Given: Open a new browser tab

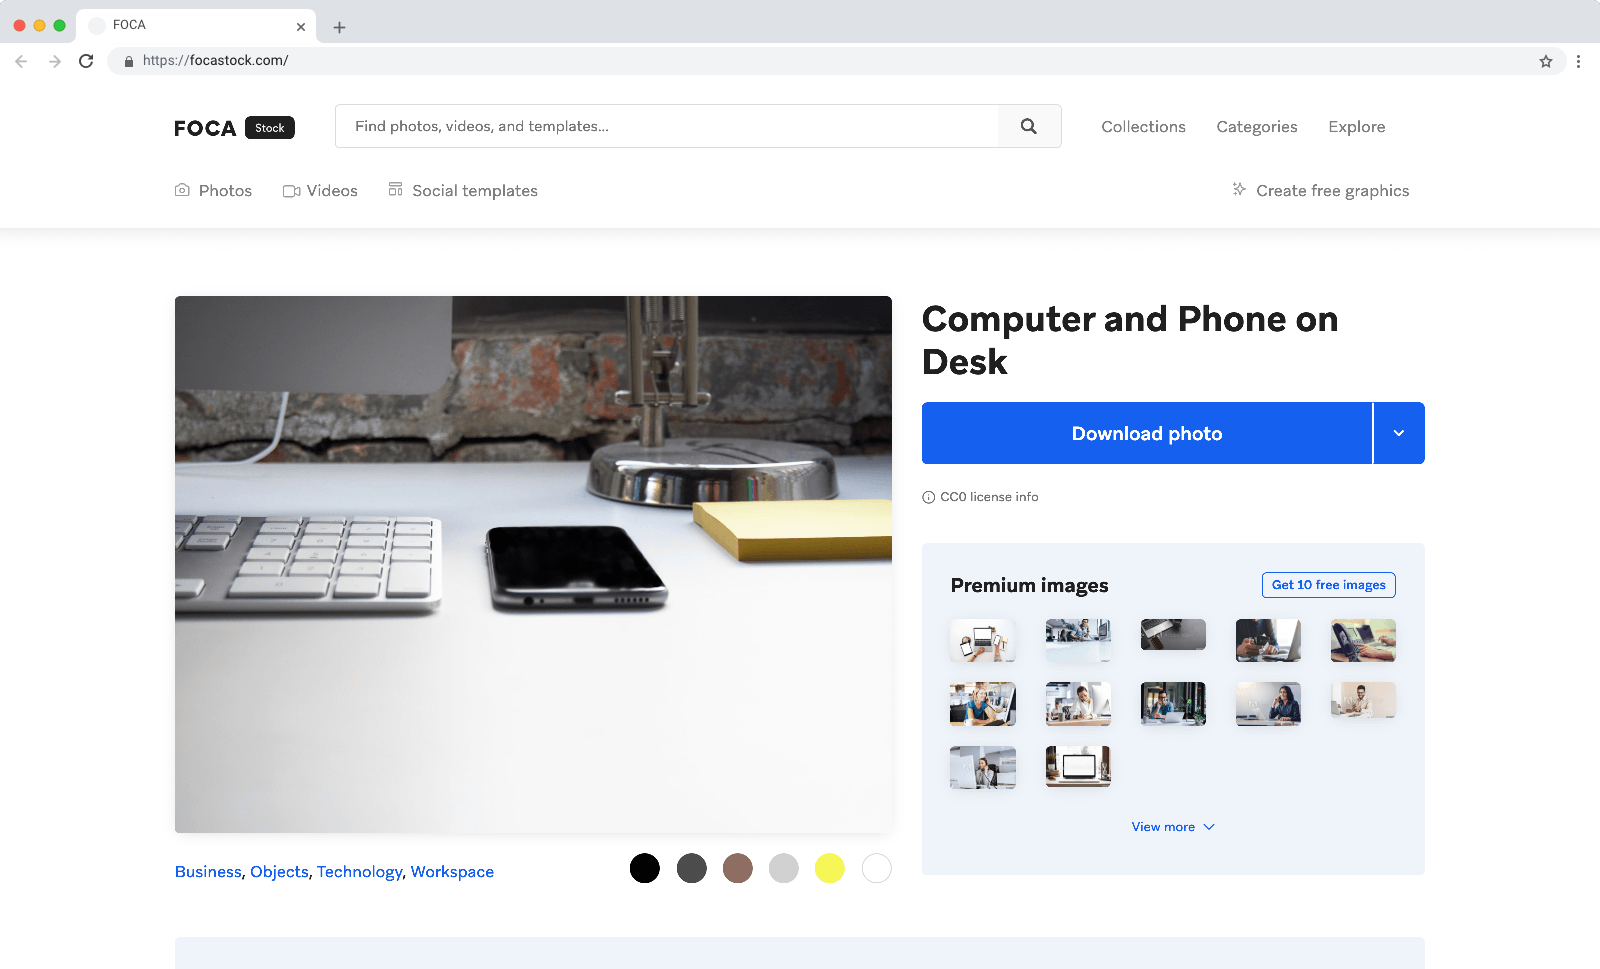Looking at the screenshot, I should pyautogui.click(x=339, y=27).
